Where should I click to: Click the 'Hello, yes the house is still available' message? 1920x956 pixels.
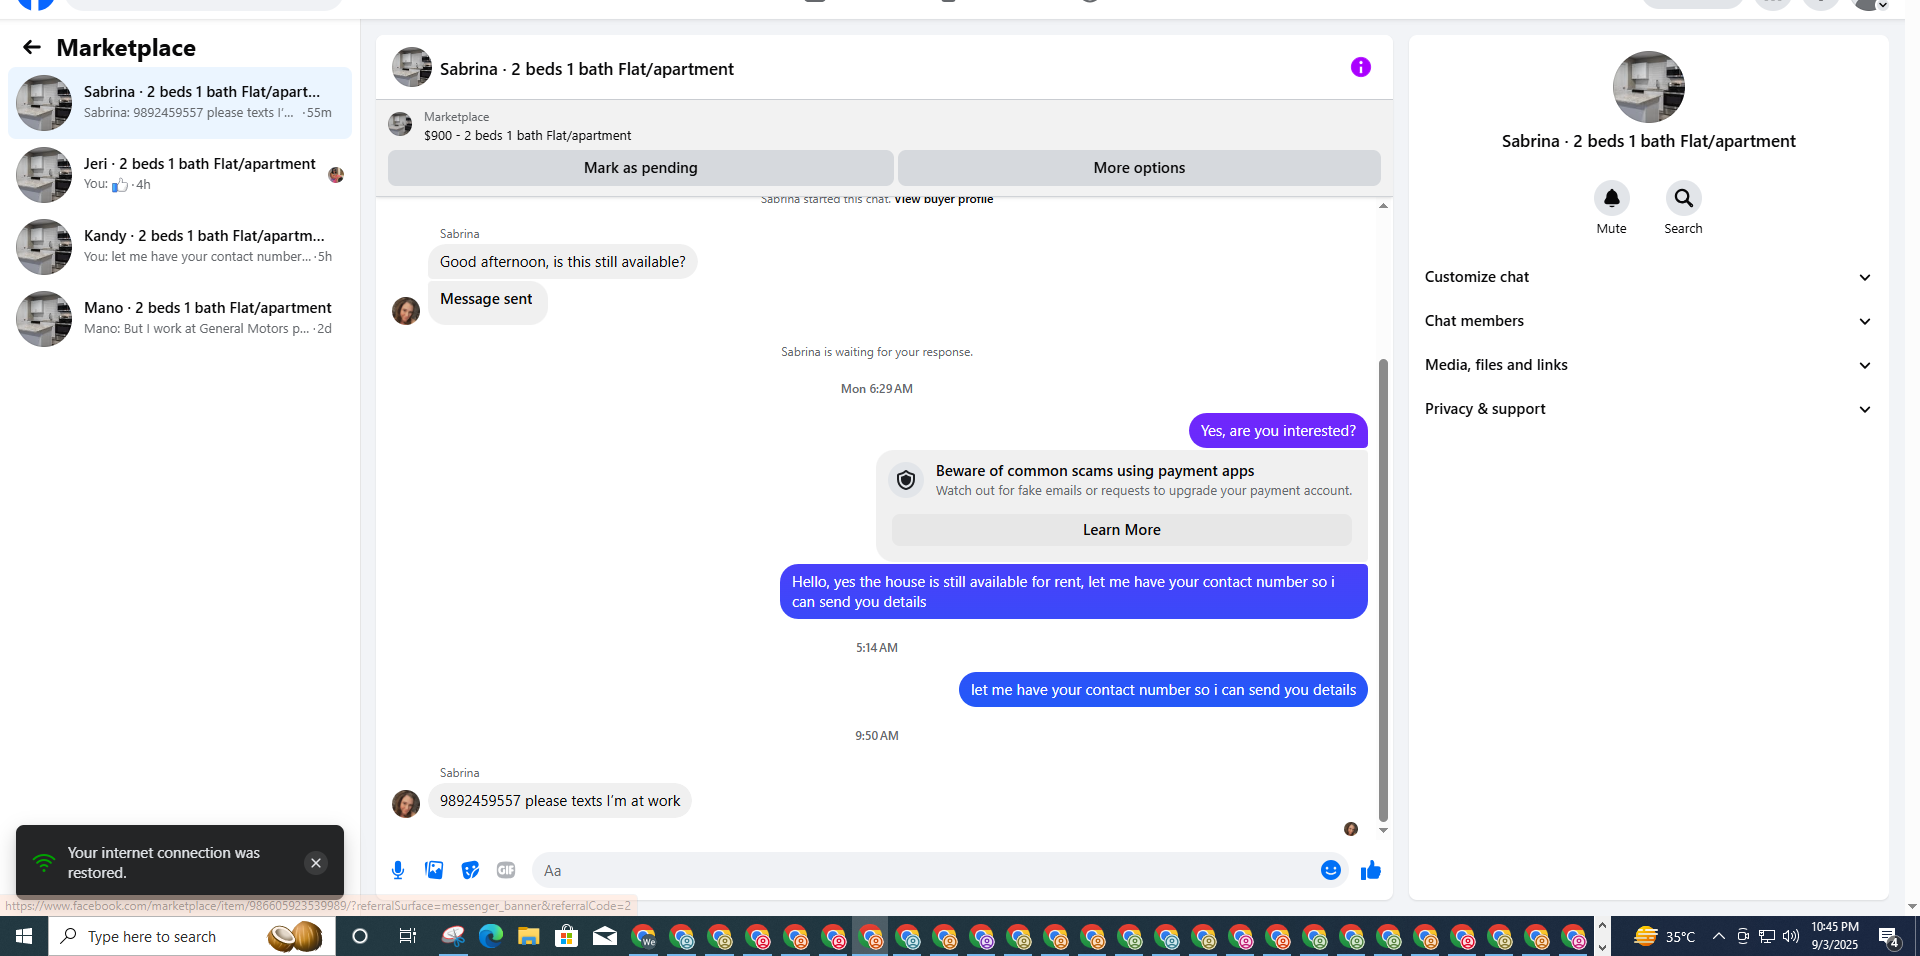(x=1073, y=592)
